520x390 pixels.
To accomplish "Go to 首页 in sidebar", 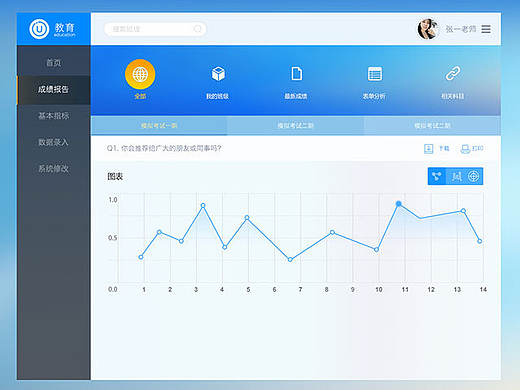I will tap(53, 62).
